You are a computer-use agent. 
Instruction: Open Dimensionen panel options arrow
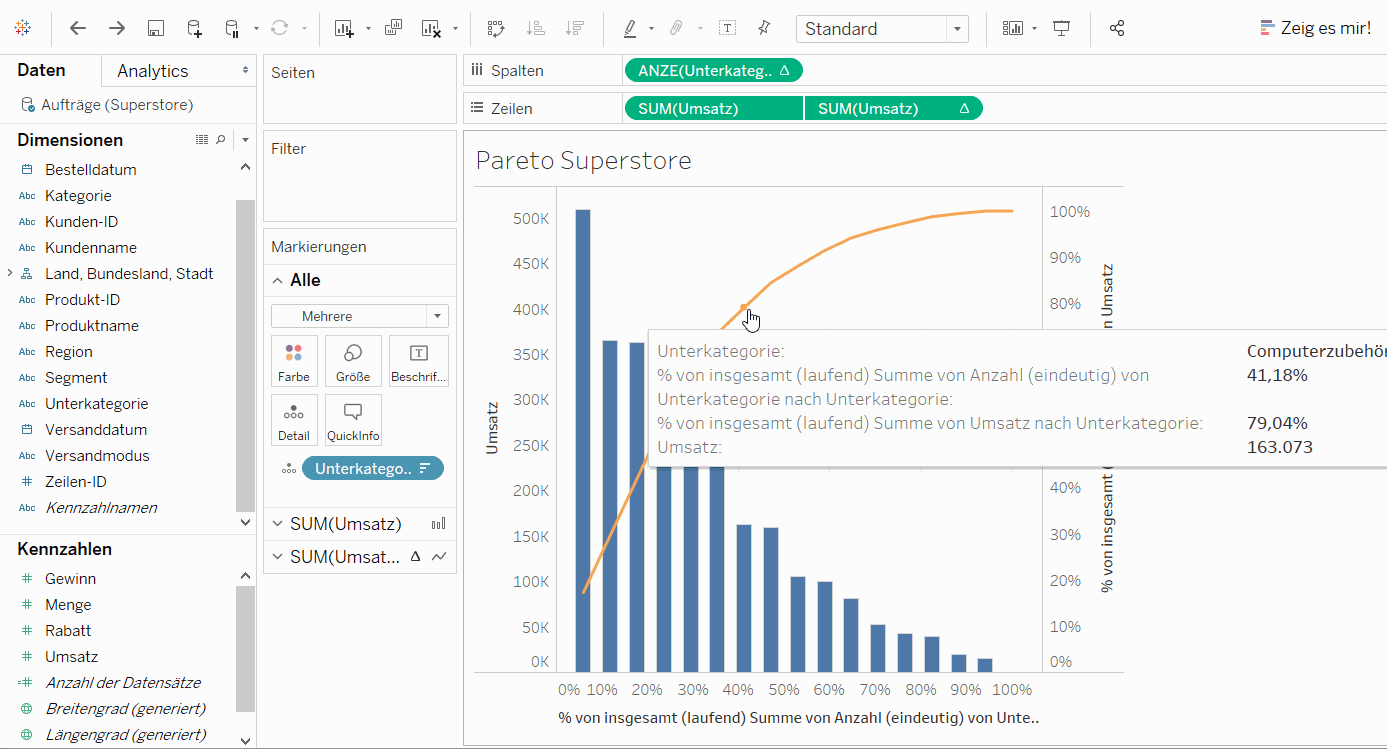[x=245, y=140]
